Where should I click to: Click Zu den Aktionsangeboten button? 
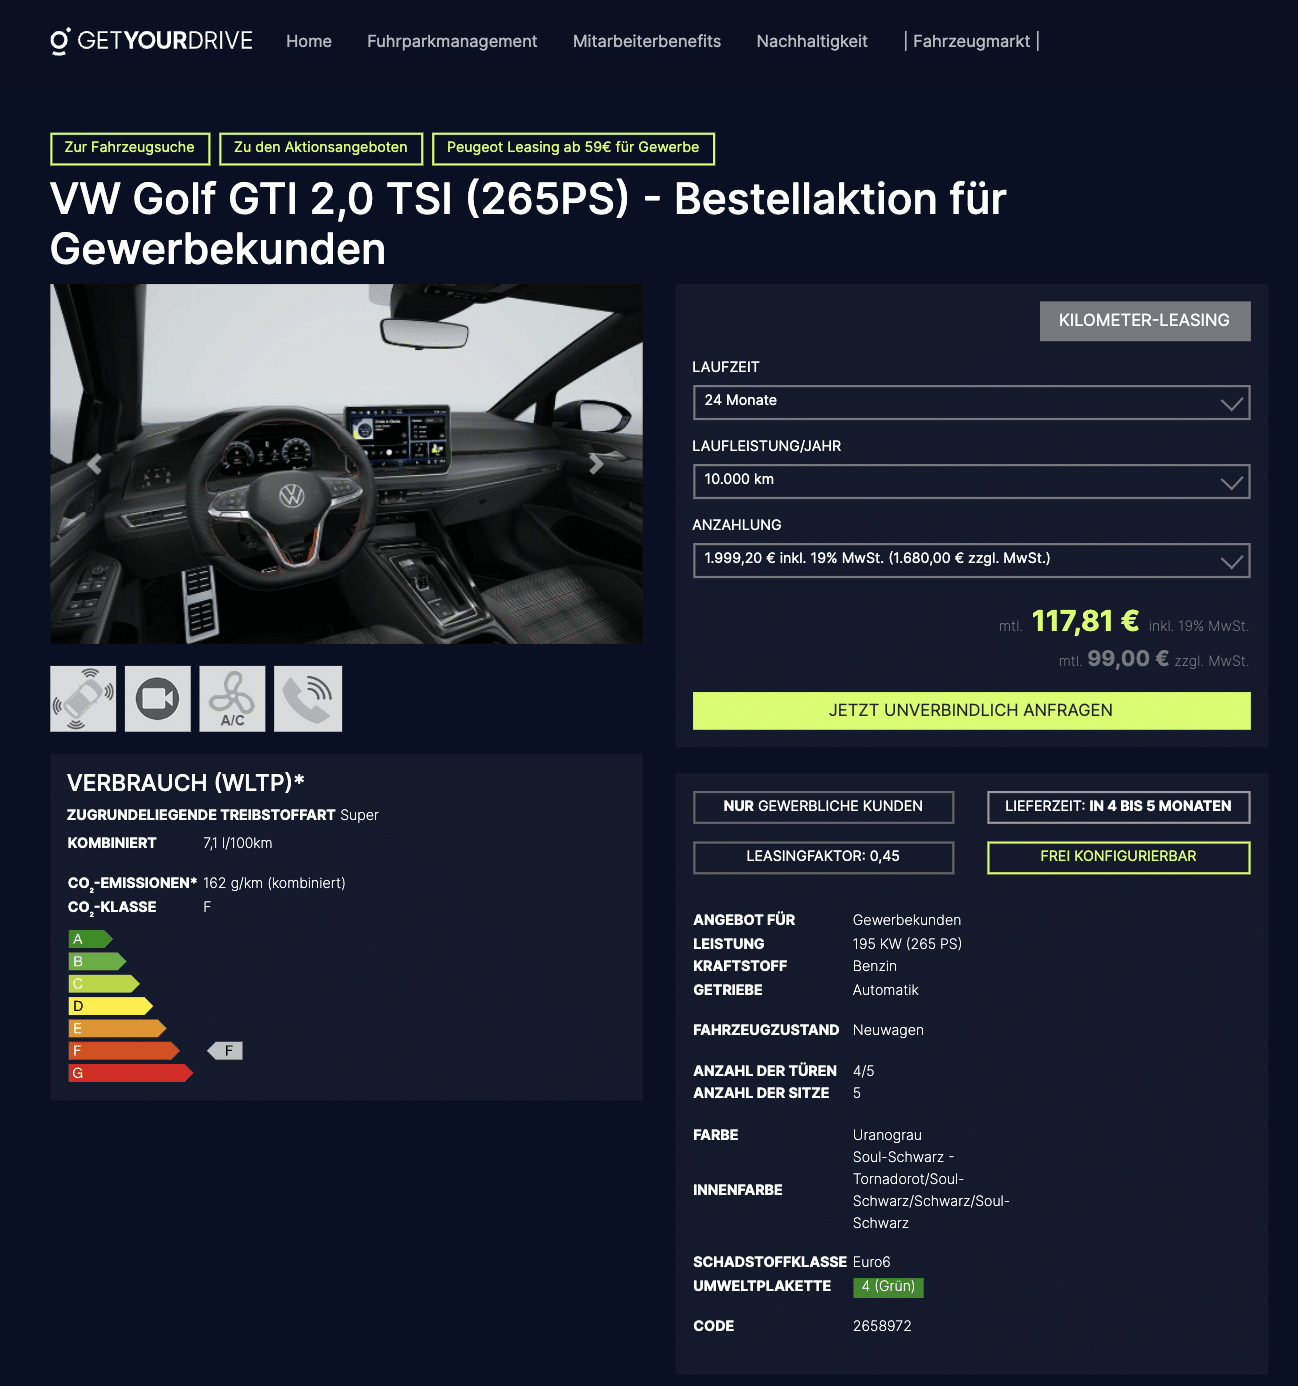321,148
